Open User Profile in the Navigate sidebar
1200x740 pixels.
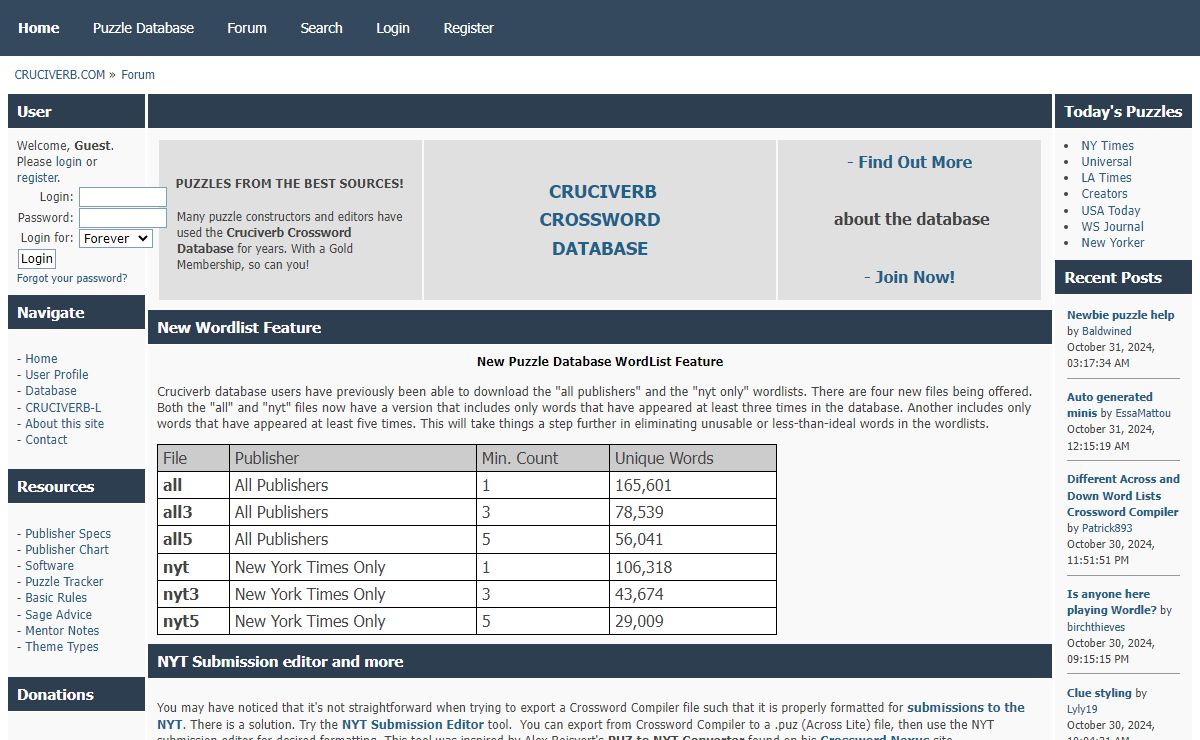click(57, 375)
